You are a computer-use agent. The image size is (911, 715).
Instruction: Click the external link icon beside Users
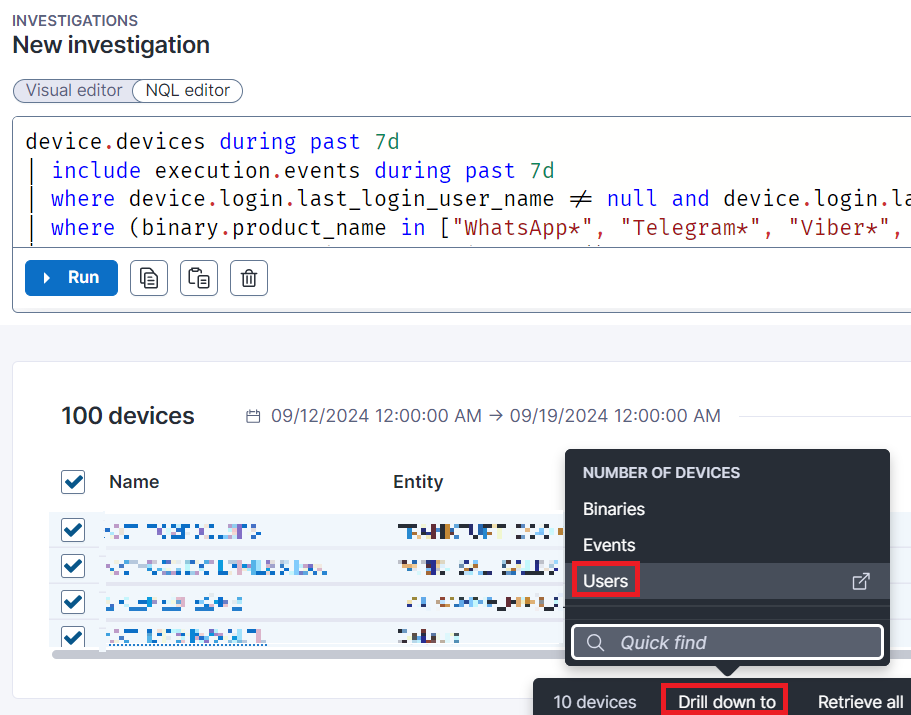860,581
